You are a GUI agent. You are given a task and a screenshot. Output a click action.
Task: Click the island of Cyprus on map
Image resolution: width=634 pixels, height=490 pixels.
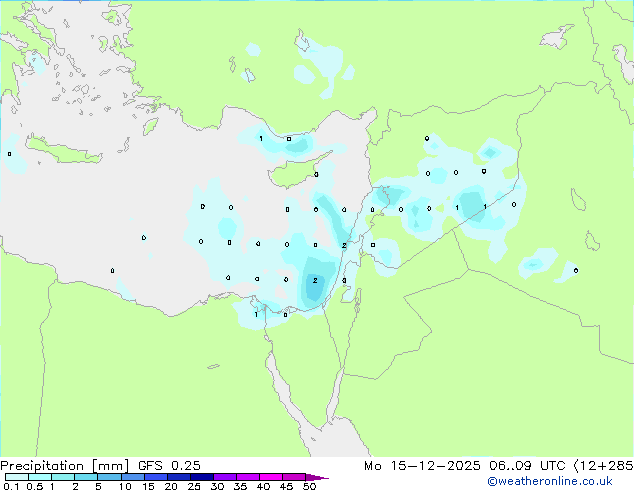tap(297, 171)
